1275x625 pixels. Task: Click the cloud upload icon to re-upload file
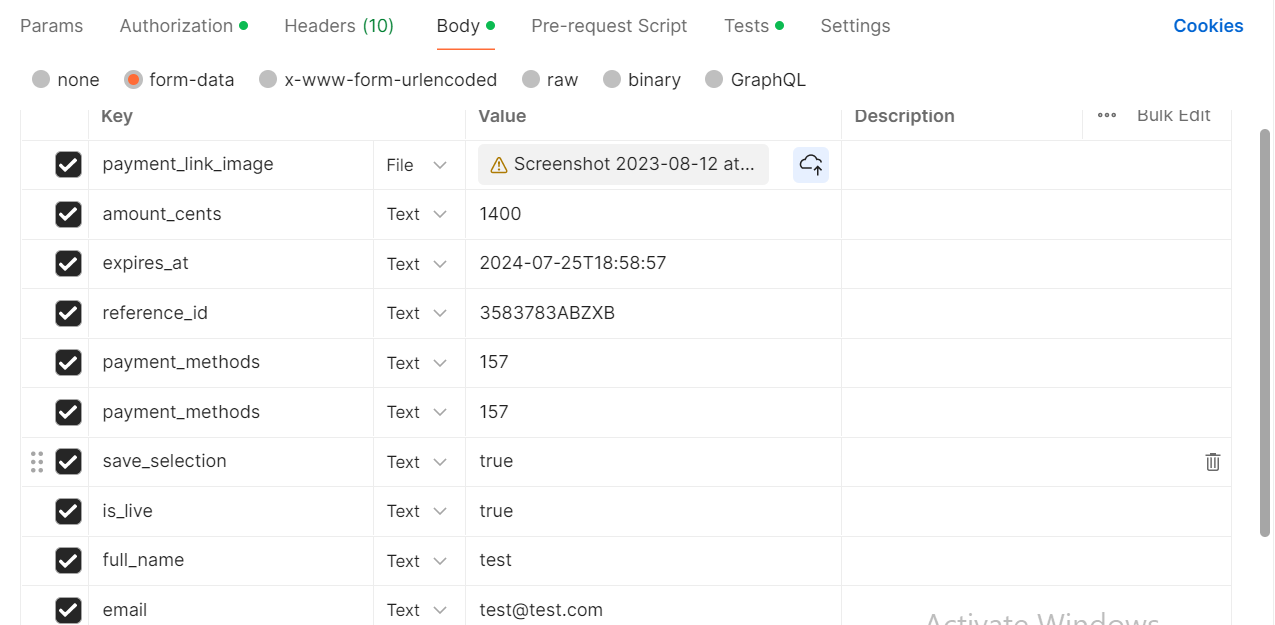click(x=810, y=164)
